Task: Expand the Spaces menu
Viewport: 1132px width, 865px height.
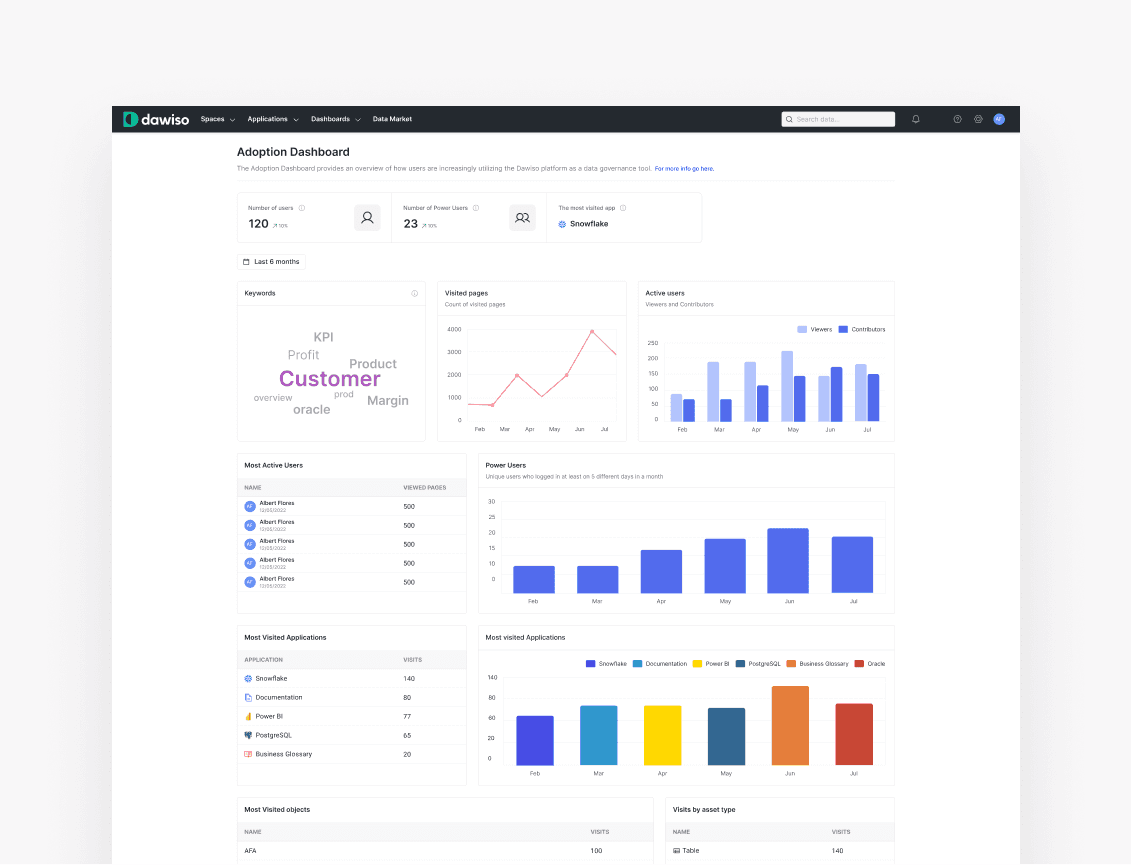Action: [218, 119]
